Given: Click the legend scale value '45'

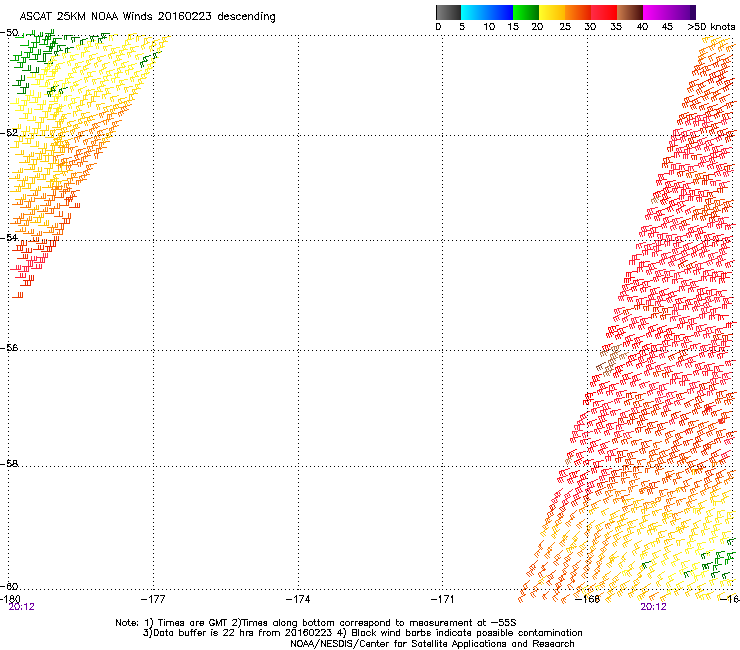Looking at the screenshot, I should point(667,27).
